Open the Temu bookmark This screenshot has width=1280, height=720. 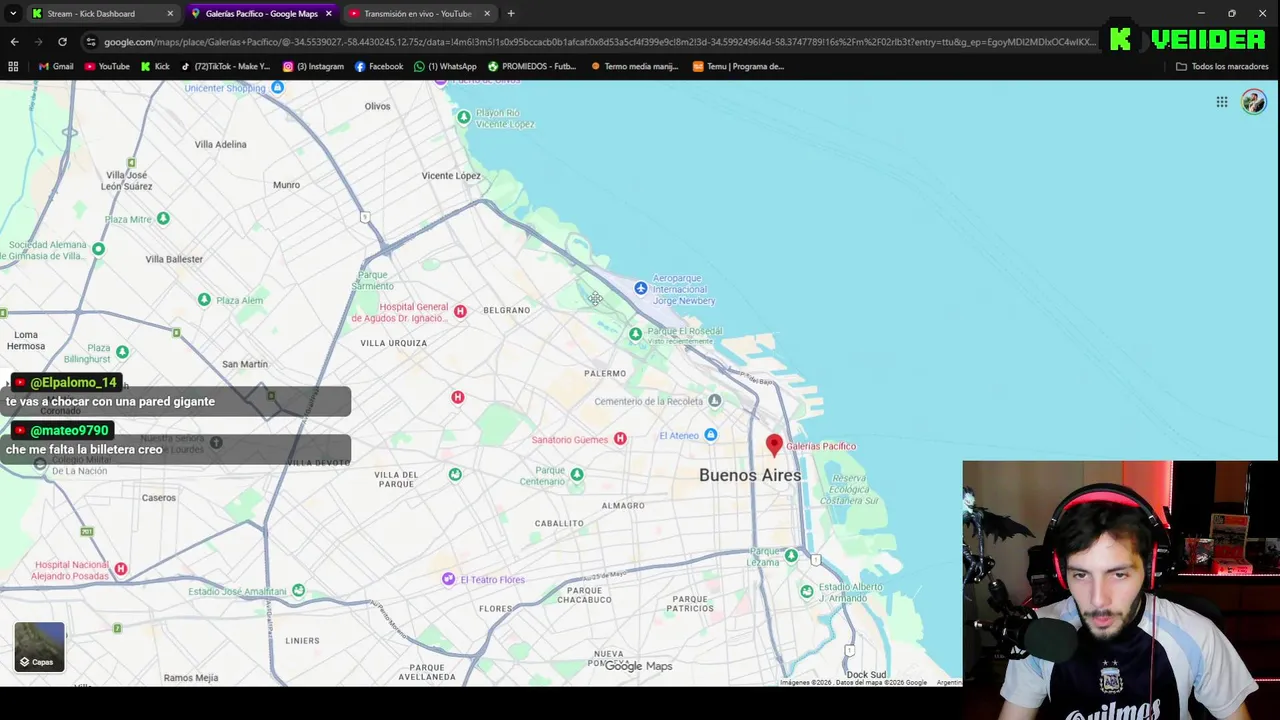738,67
